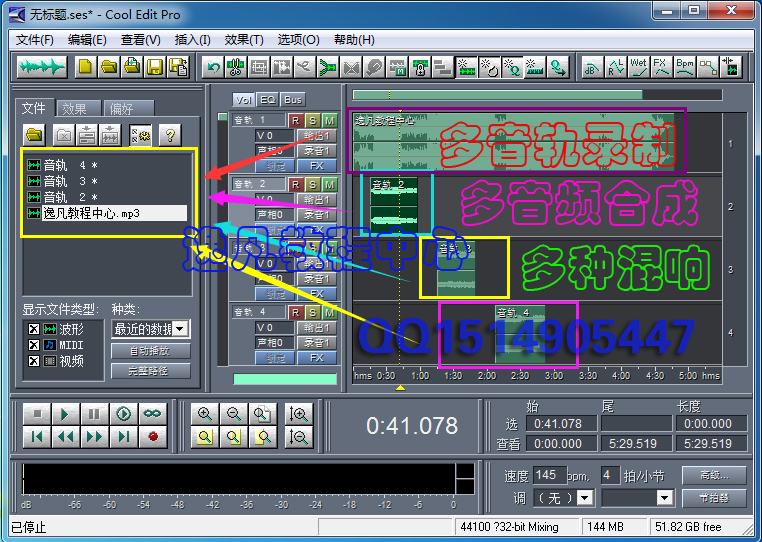Jump to the end of the session
The height and width of the screenshot is (542, 762).
123,437
